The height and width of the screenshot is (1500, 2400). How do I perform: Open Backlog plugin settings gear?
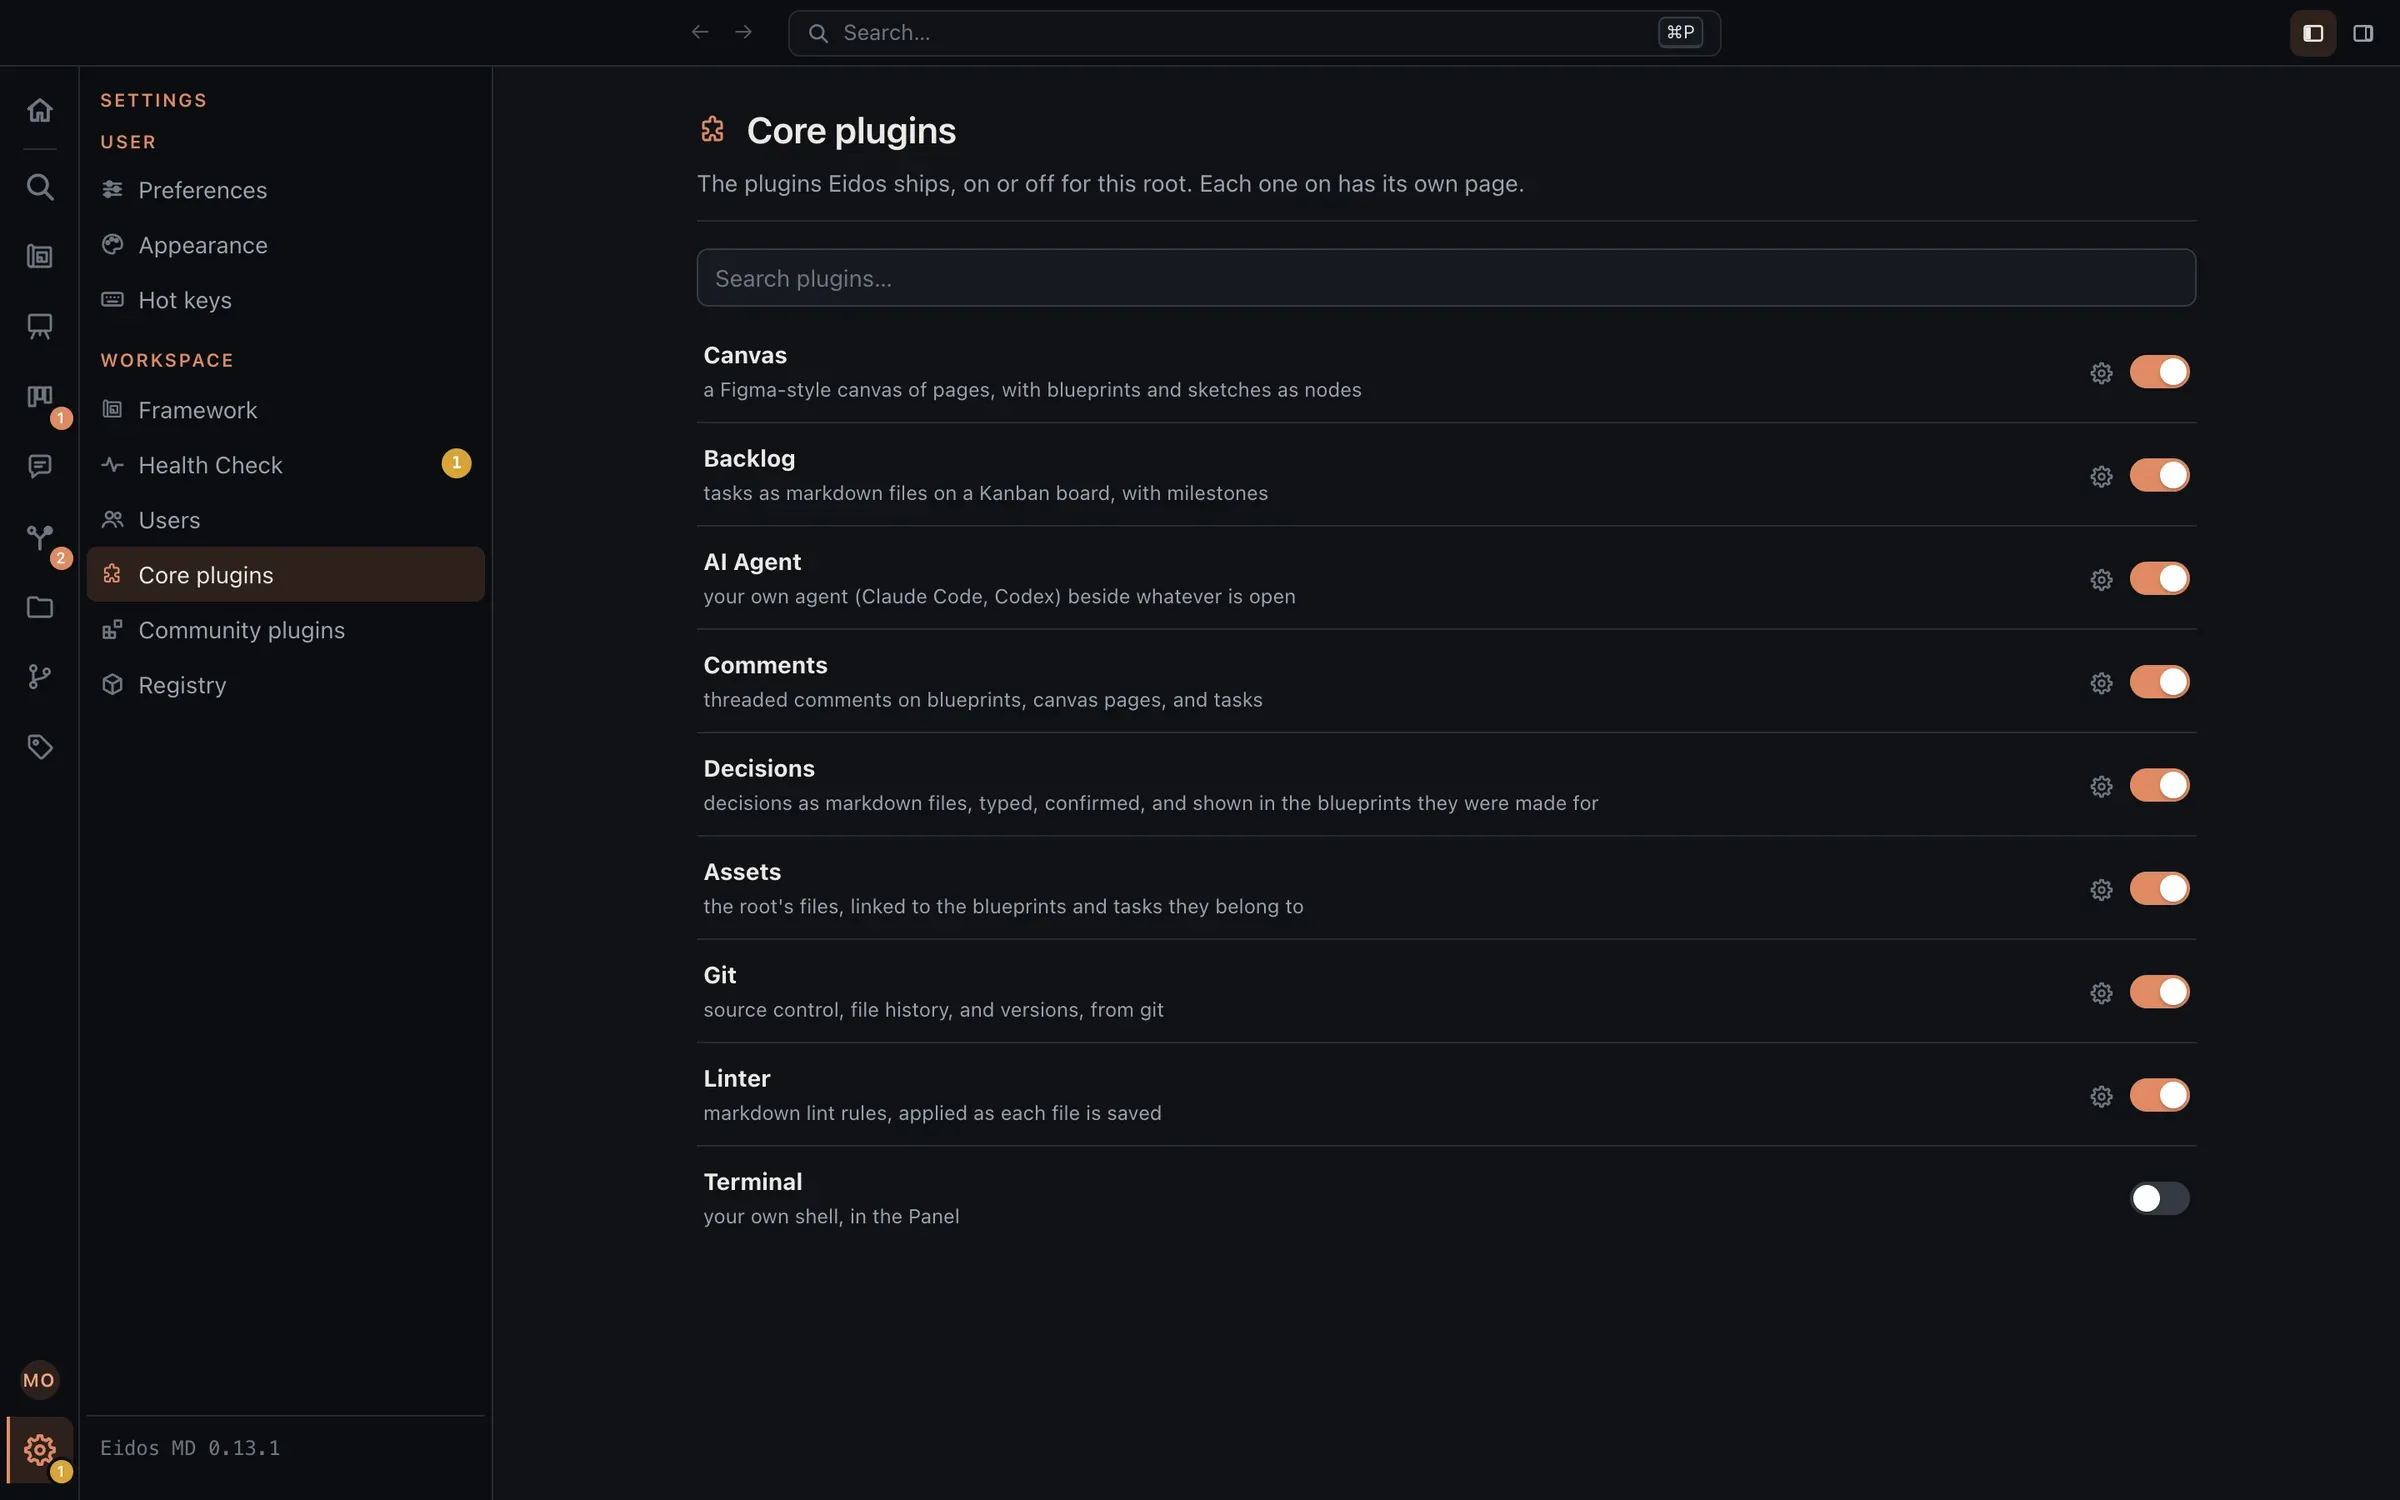point(2101,476)
